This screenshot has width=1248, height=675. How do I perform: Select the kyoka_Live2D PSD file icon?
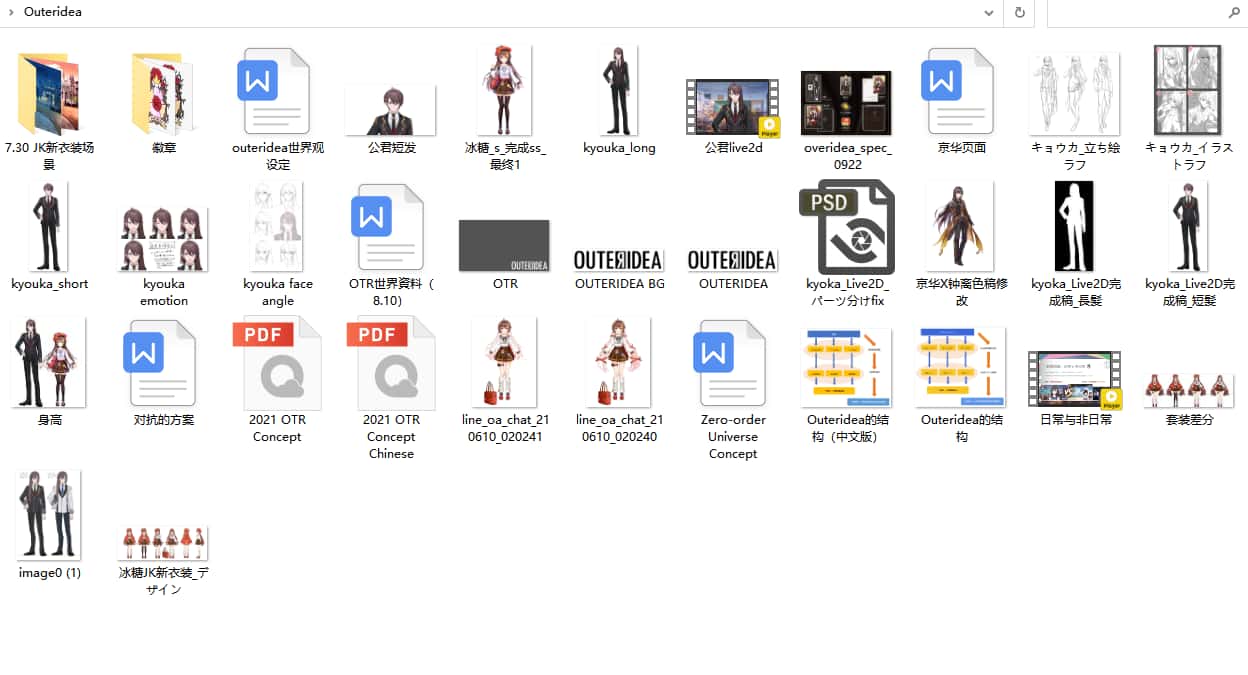click(847, 228)
